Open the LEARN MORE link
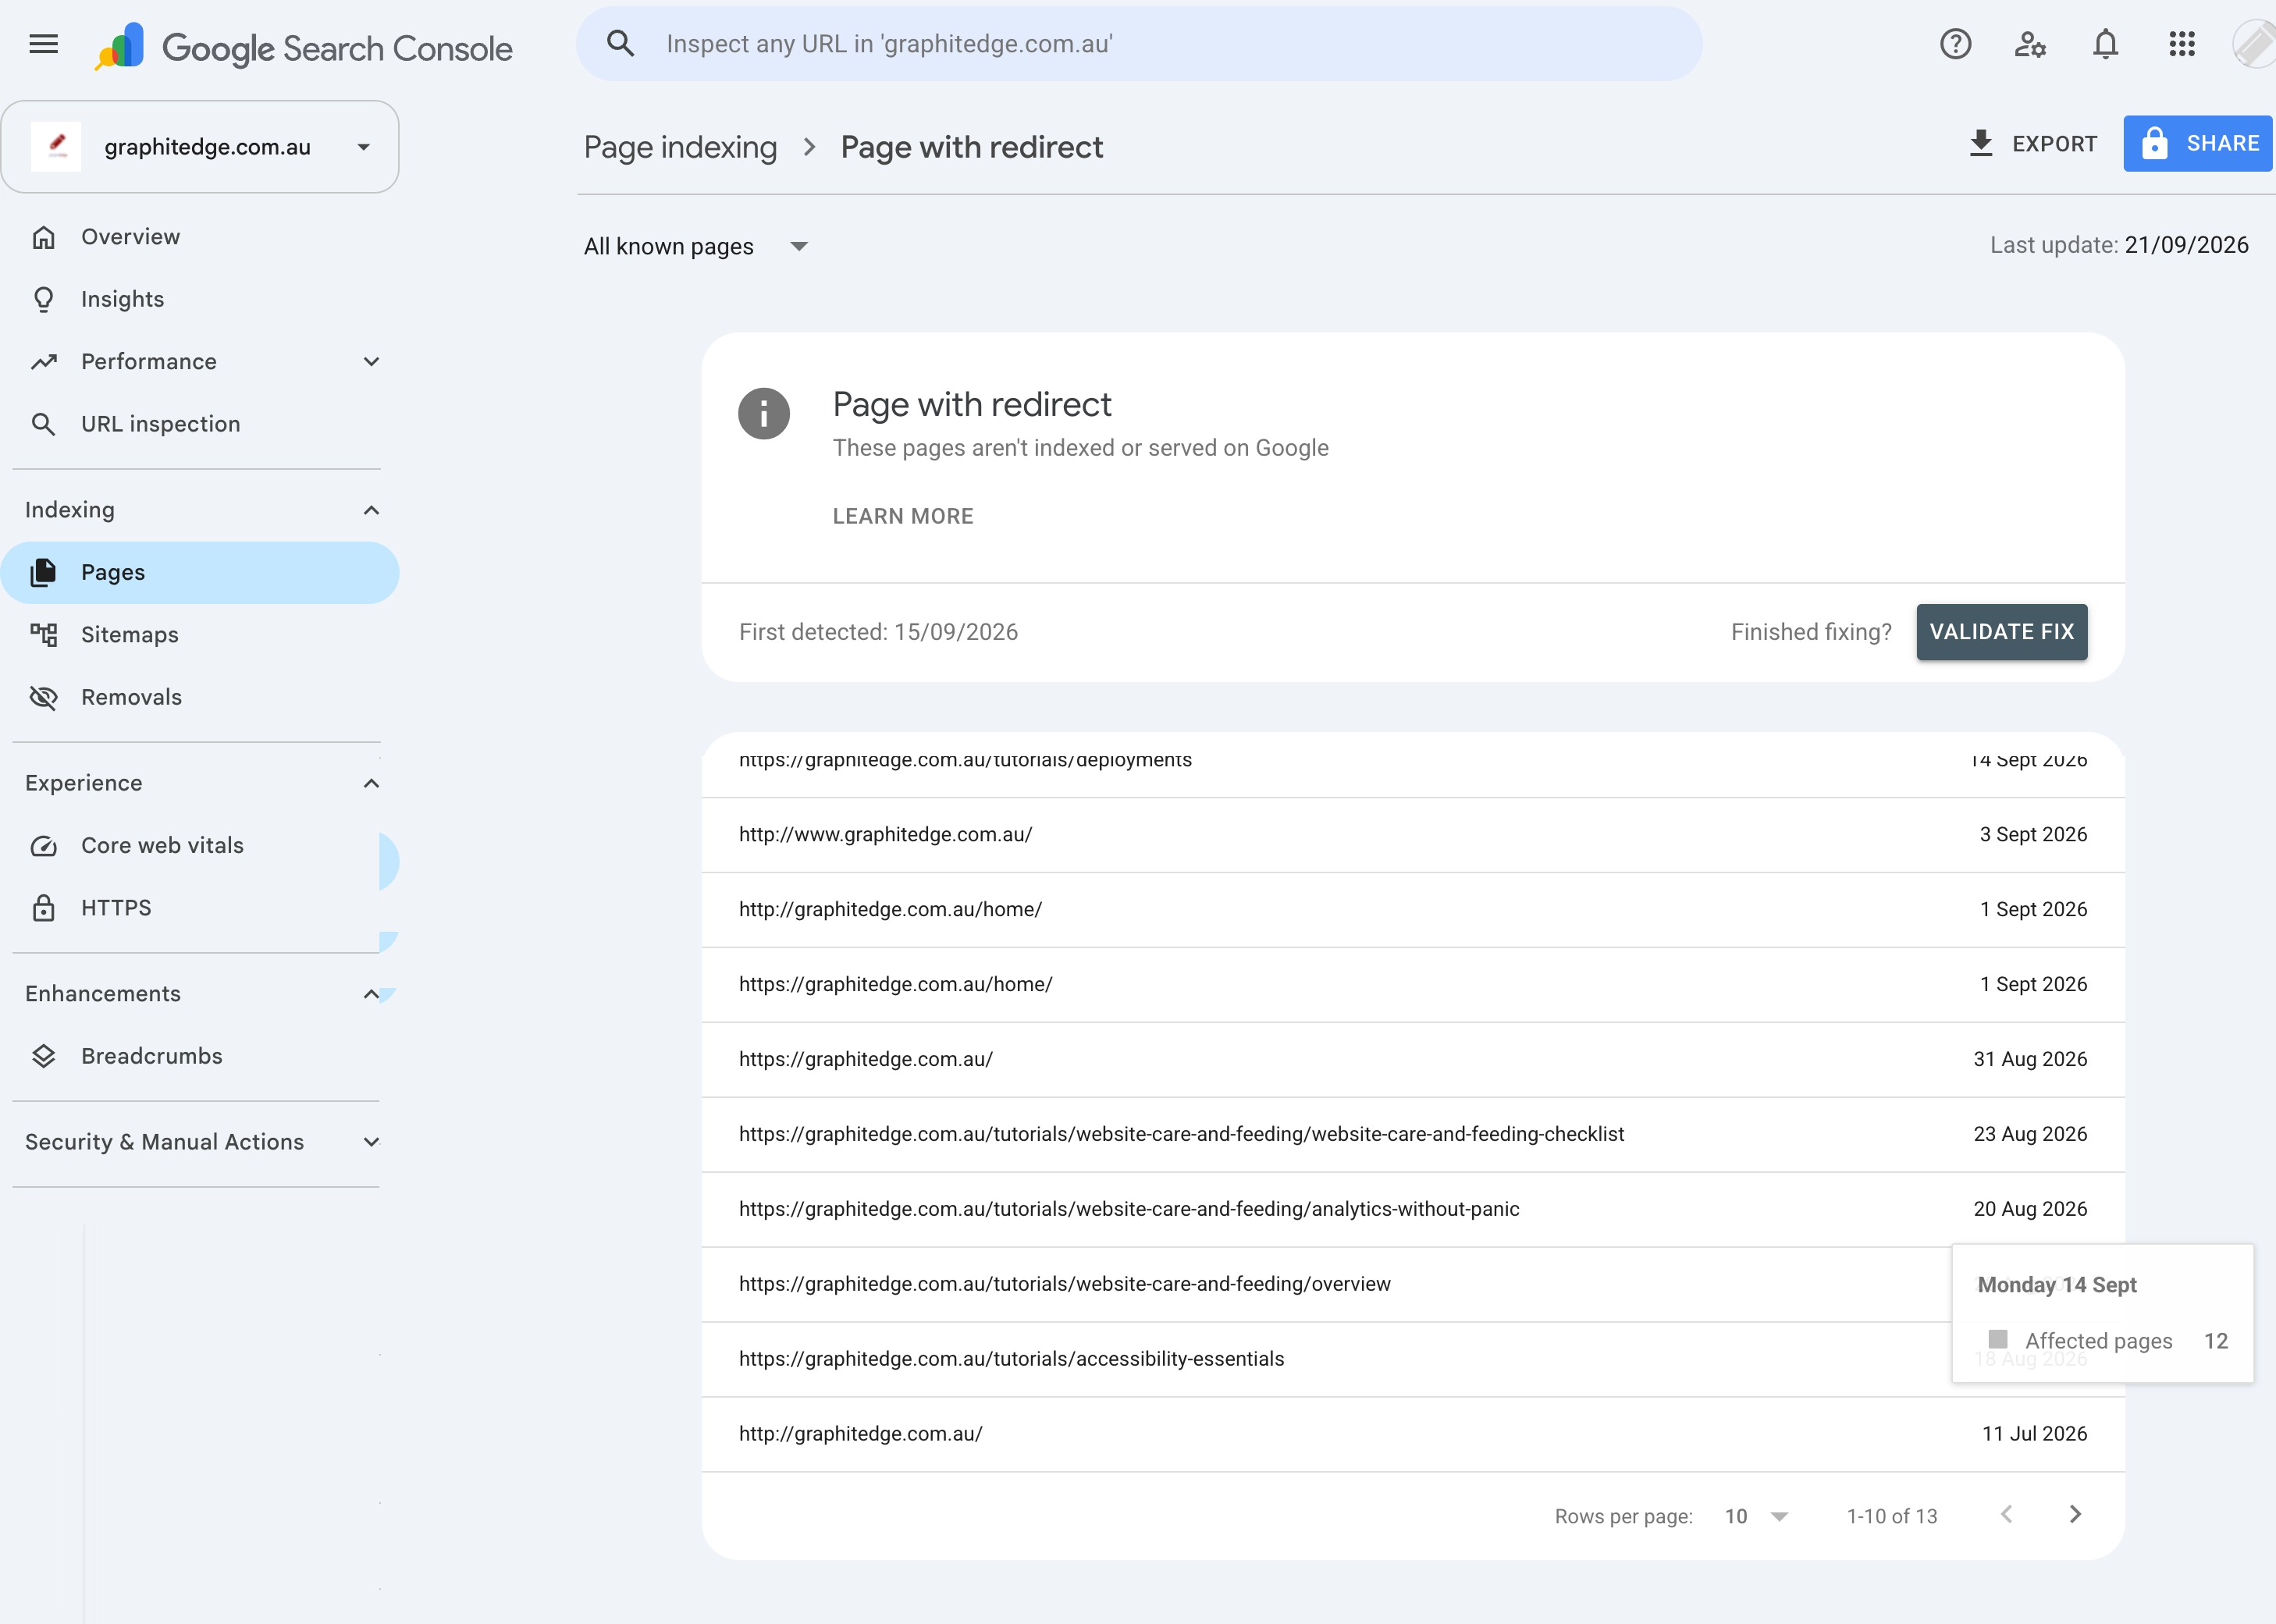 pyautogui.click(x=903, y=516)
